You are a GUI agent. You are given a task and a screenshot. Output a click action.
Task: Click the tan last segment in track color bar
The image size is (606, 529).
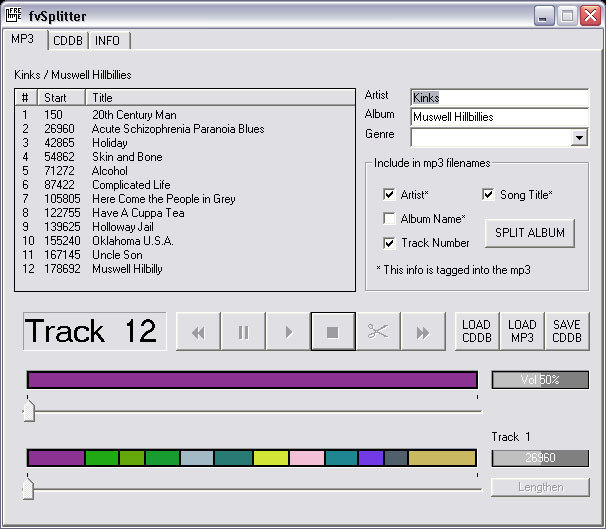(x=442, y=458)
